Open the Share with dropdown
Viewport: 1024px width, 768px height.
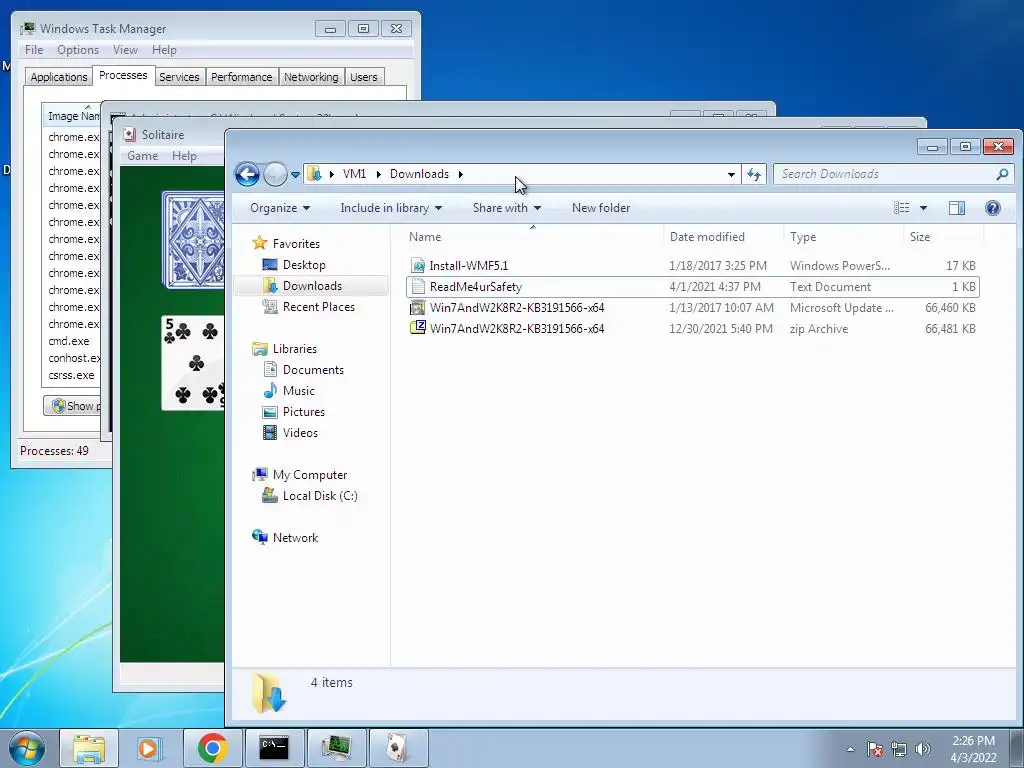(x=507, y=208)
